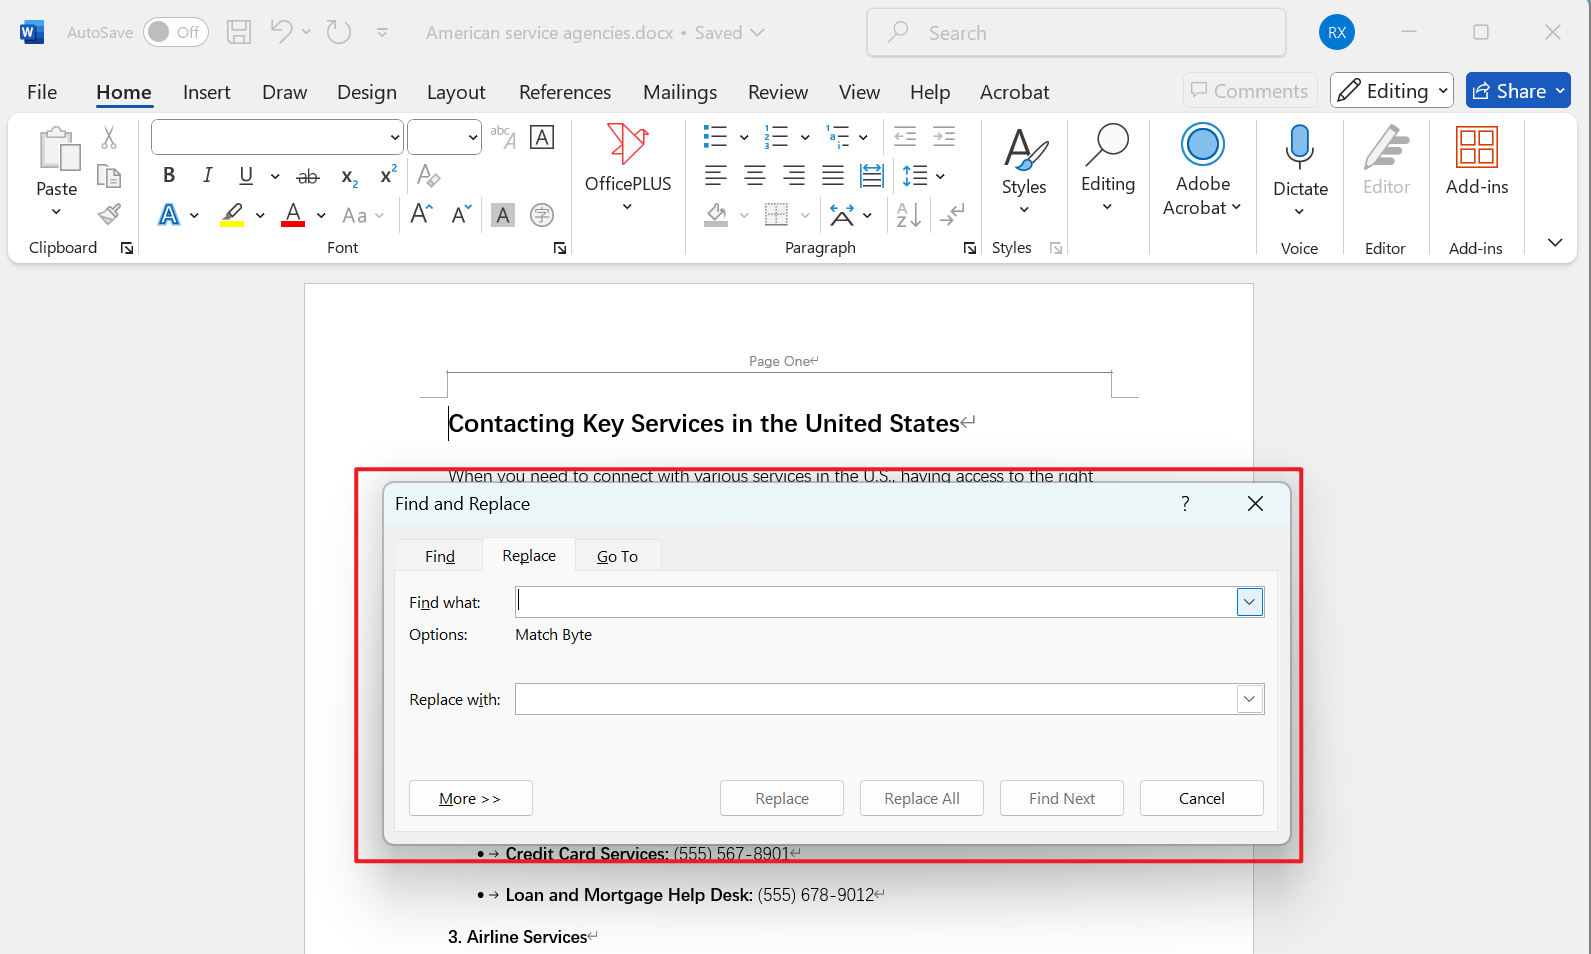This screenshot has height=954, width=1591.
Task: Click the Format Painter brush icon
Action: click(109, 214)
